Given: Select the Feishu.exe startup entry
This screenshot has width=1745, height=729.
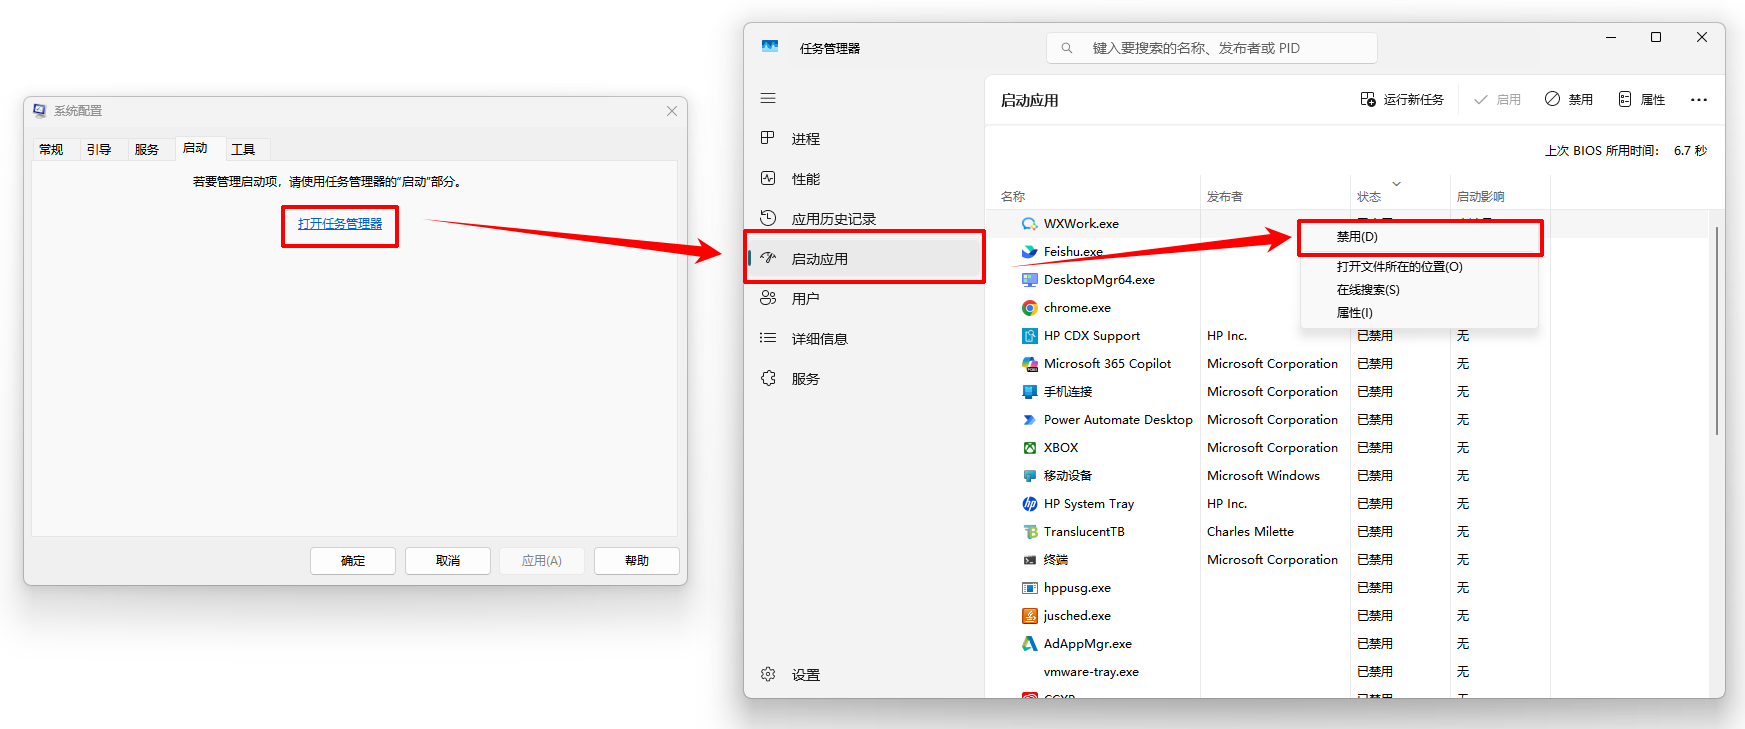Looking at the screenshot, I should pos(1072,252).
